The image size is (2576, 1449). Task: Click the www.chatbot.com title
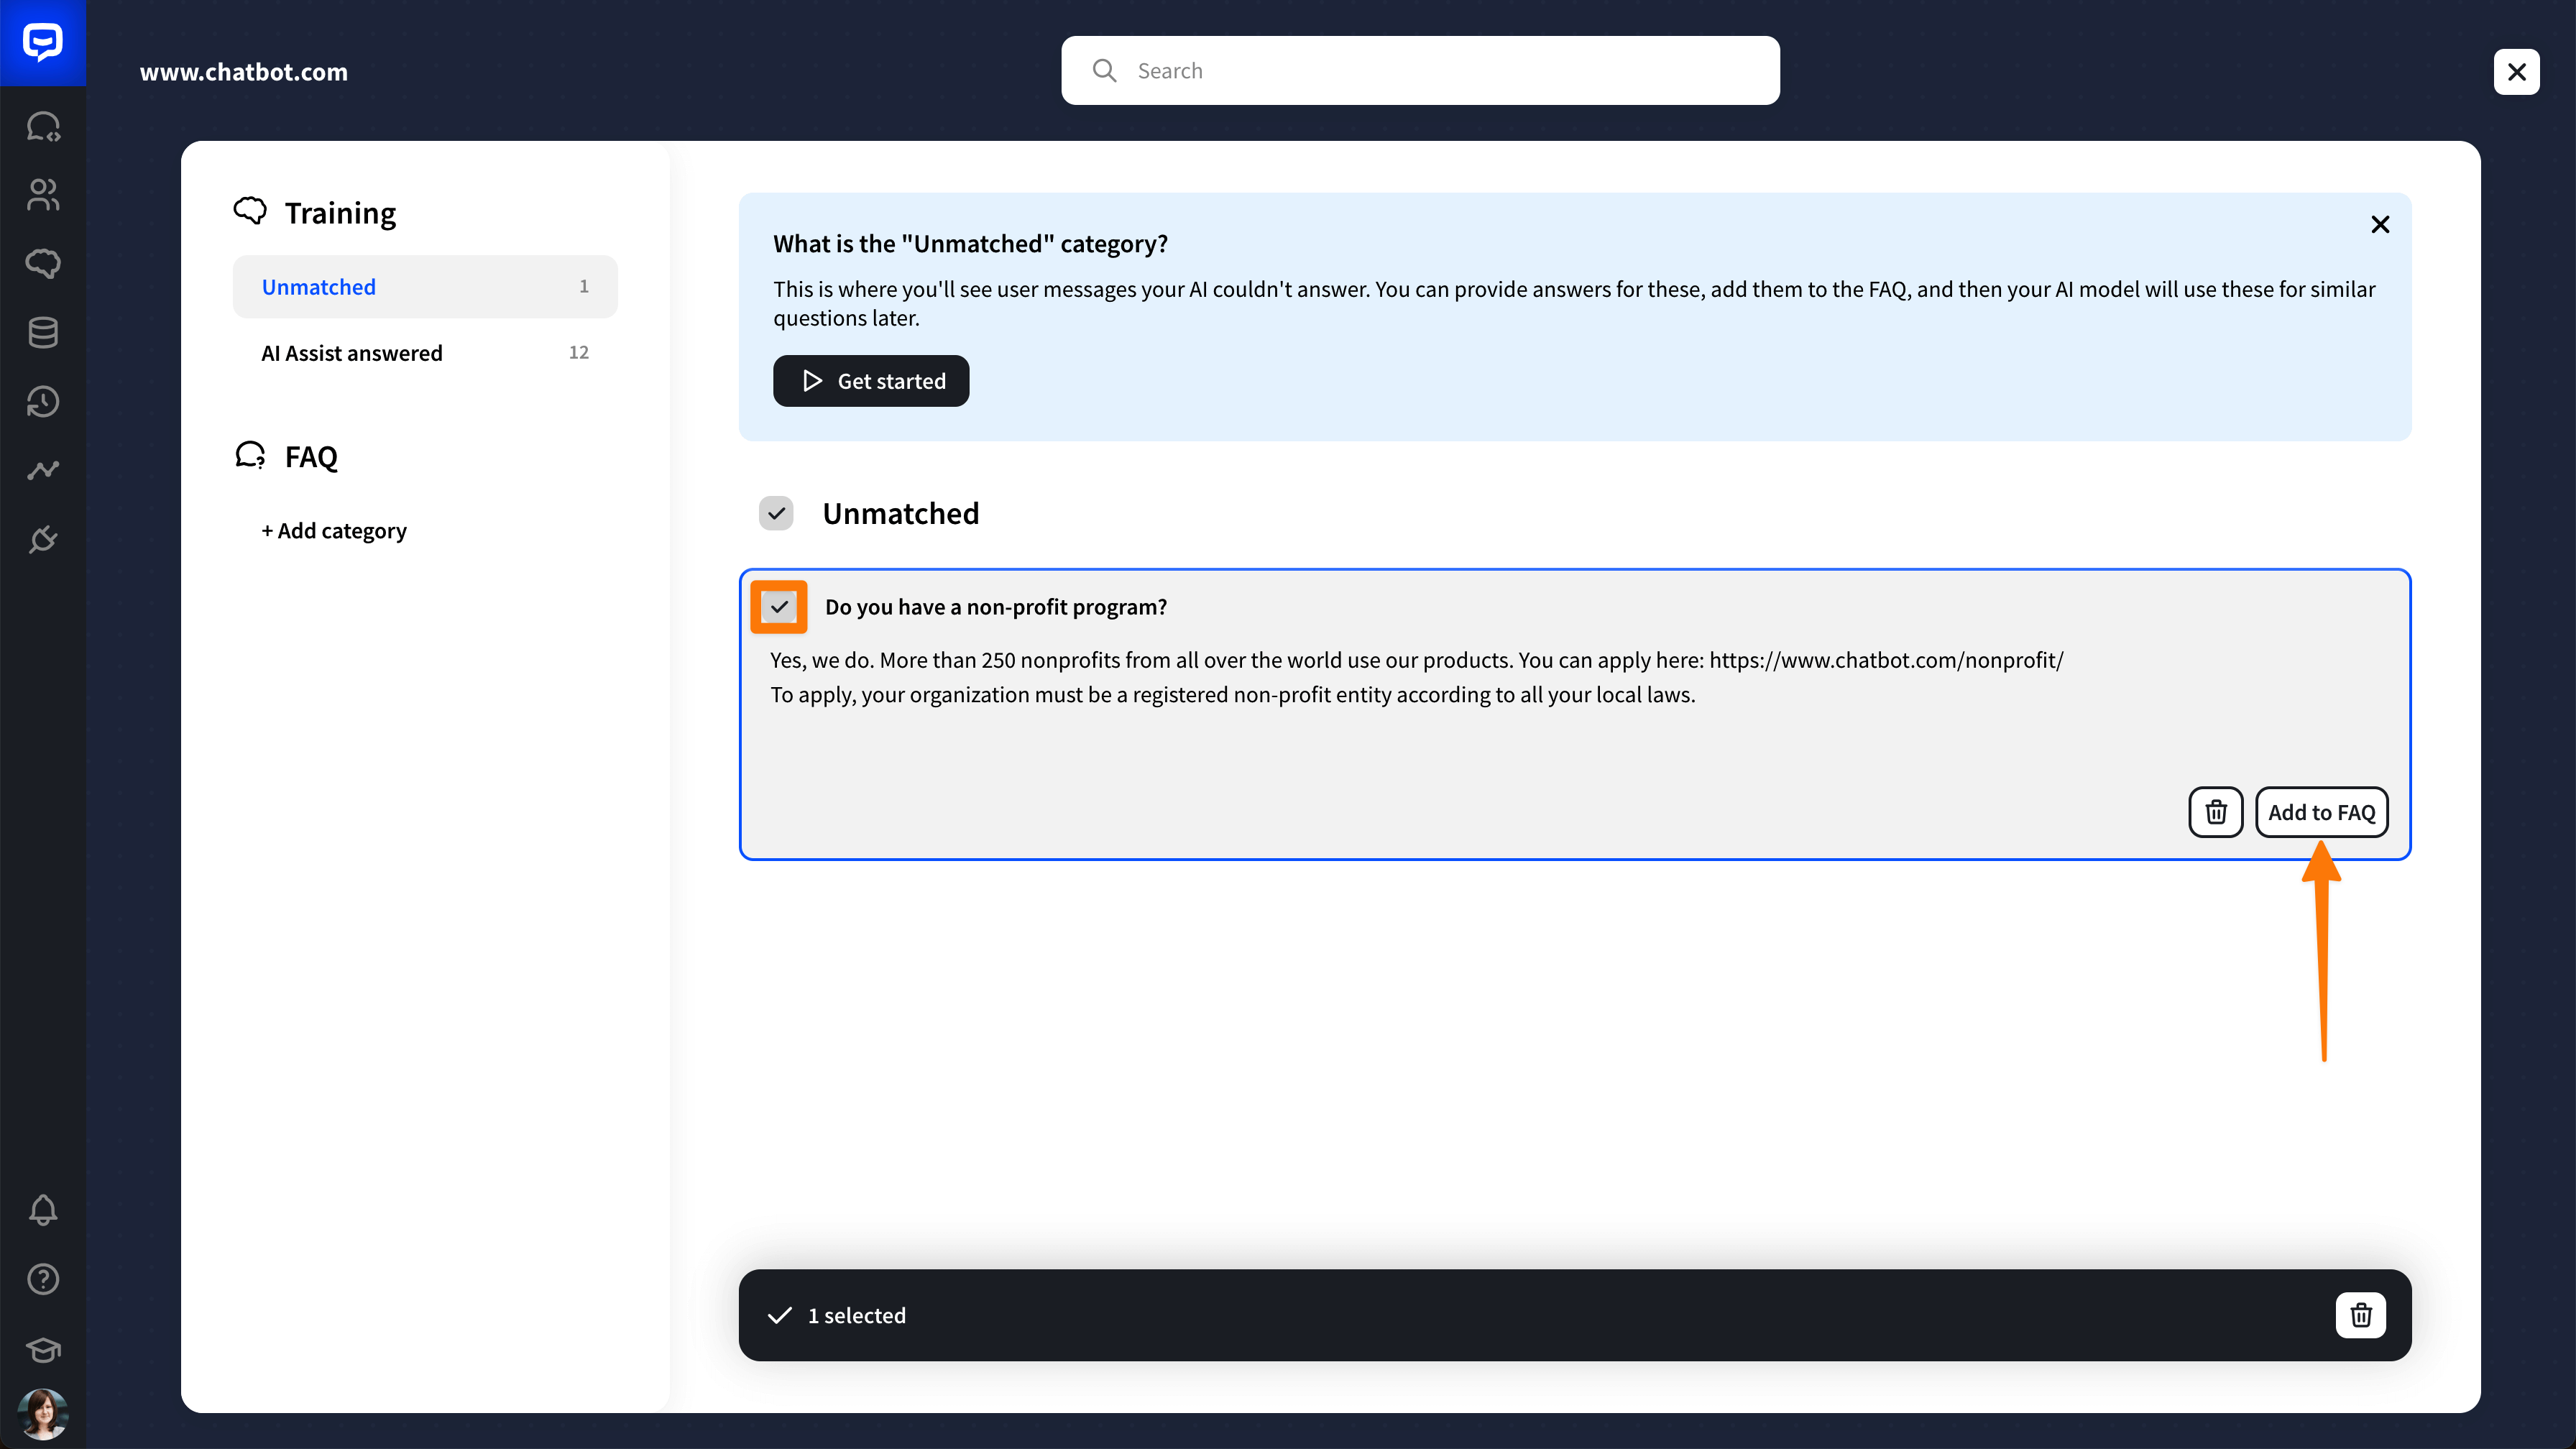(244, 72)
